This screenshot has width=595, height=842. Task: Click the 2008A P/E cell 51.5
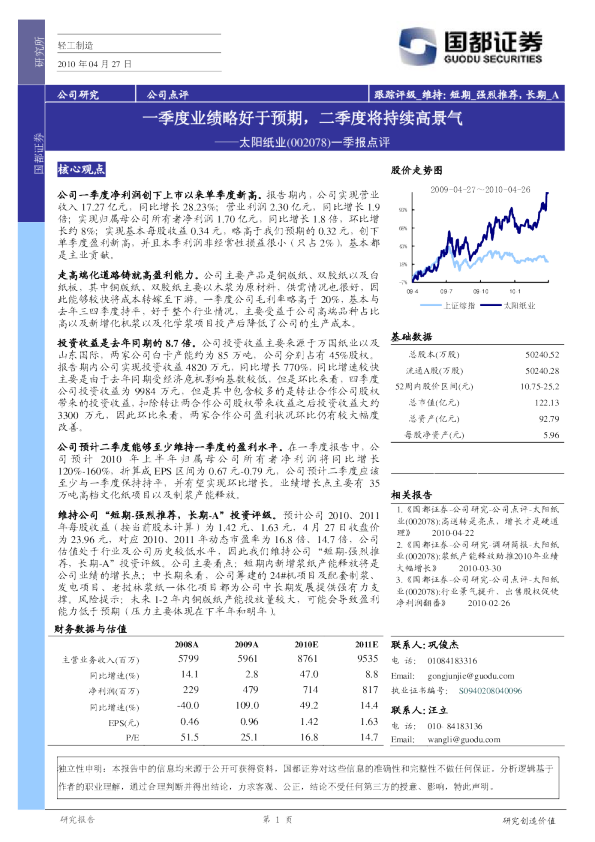[190, 737]
